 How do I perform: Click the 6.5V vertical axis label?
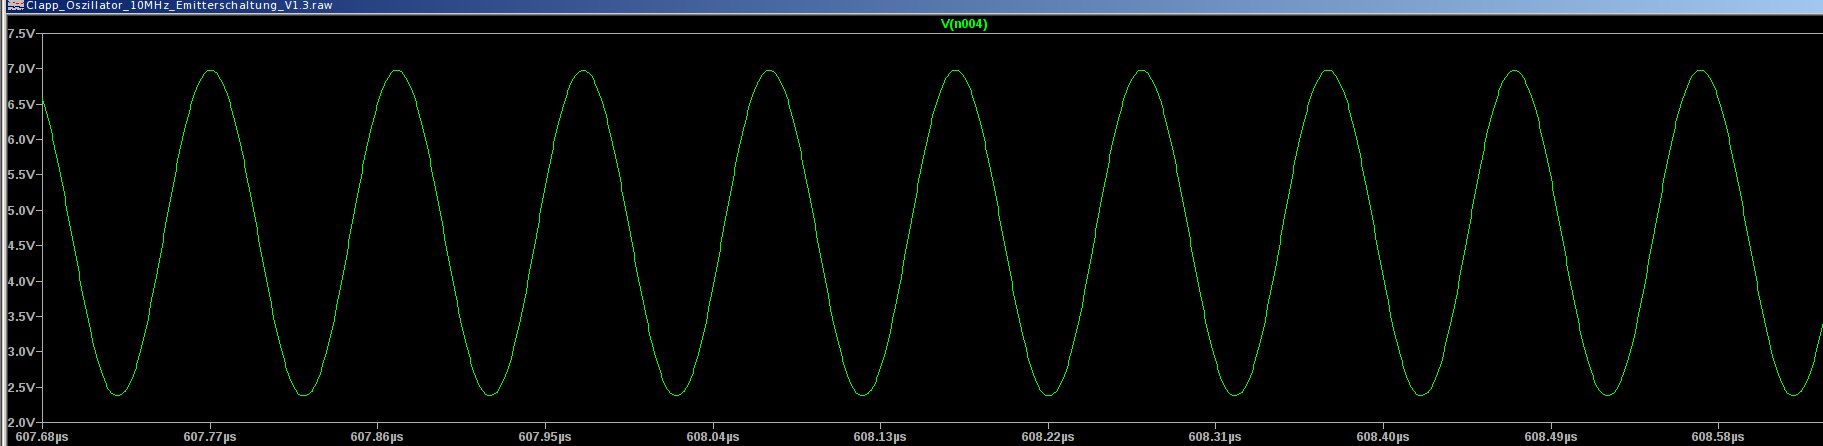coord(21,104)
